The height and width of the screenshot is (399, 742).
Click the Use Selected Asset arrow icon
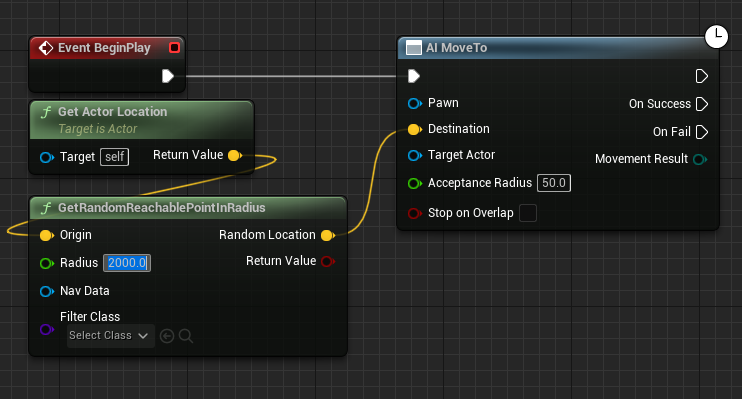click(167, 336)
